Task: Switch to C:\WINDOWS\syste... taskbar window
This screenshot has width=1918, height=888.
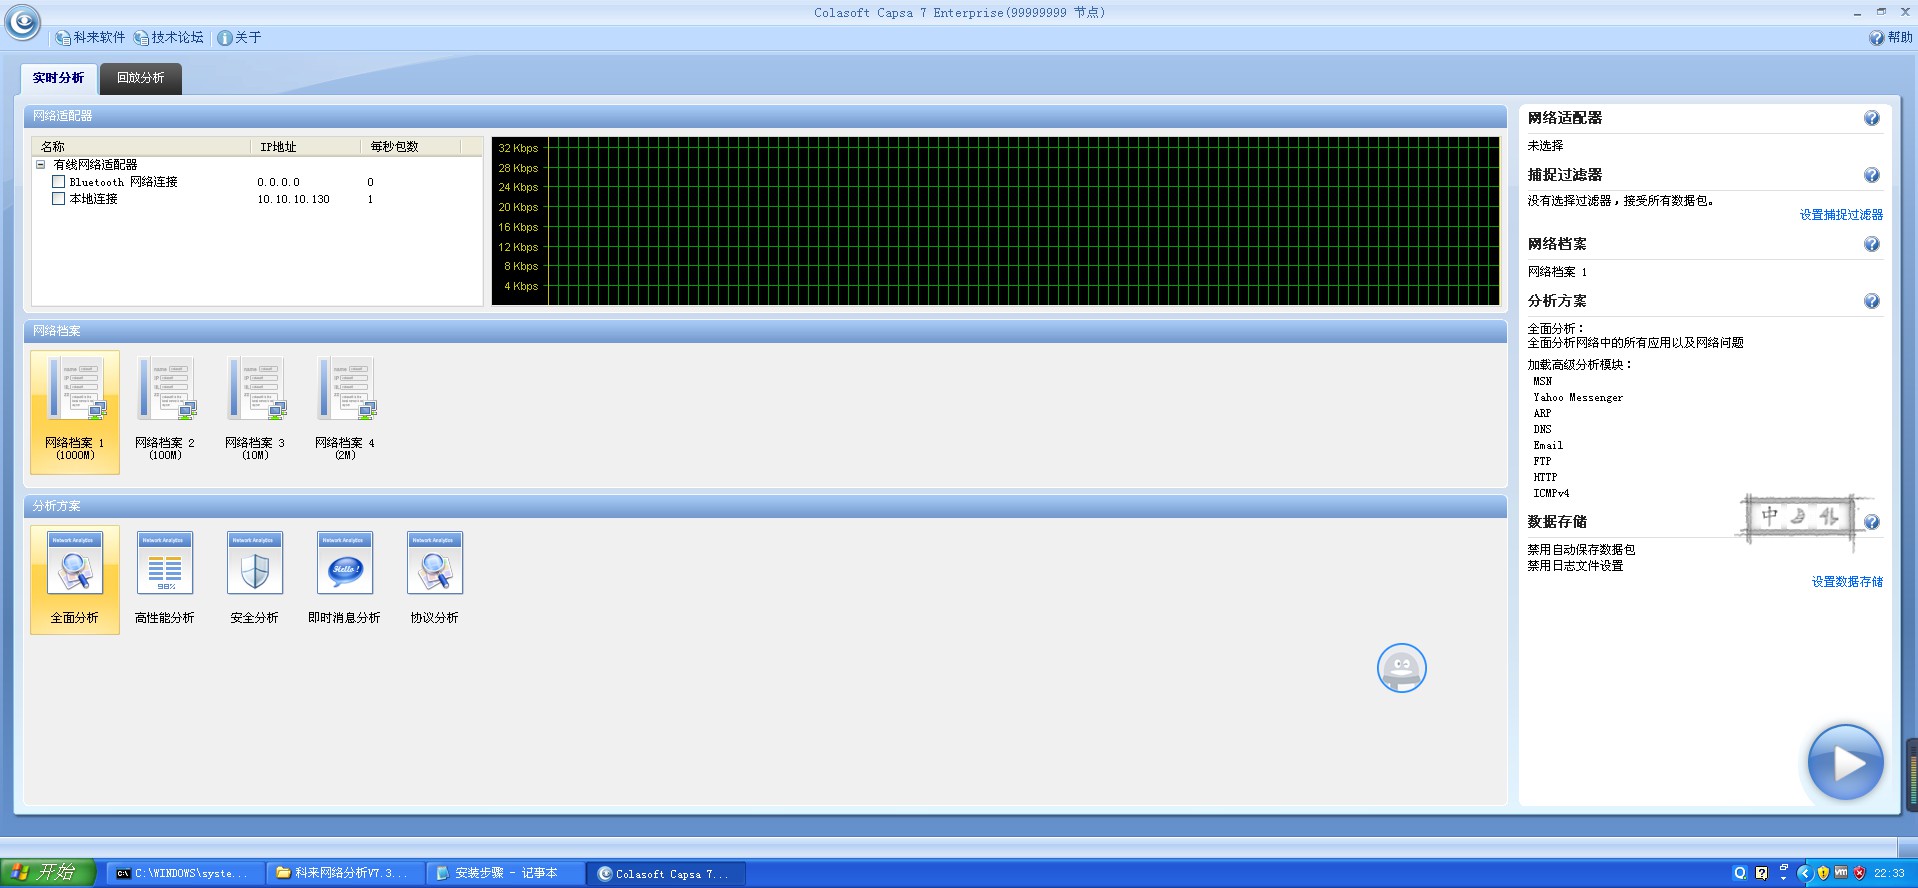Action: [x=187, y=873]
